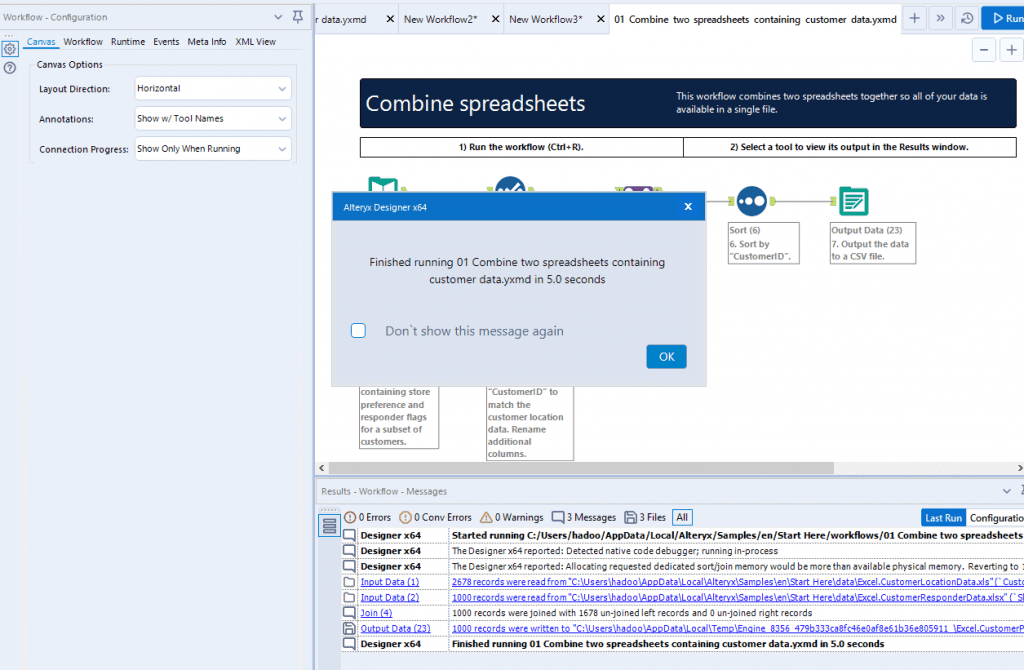Viewport: 1024px width, 670px height.
Task: Open Join (4) link in results
Action: tap(376, 613)
